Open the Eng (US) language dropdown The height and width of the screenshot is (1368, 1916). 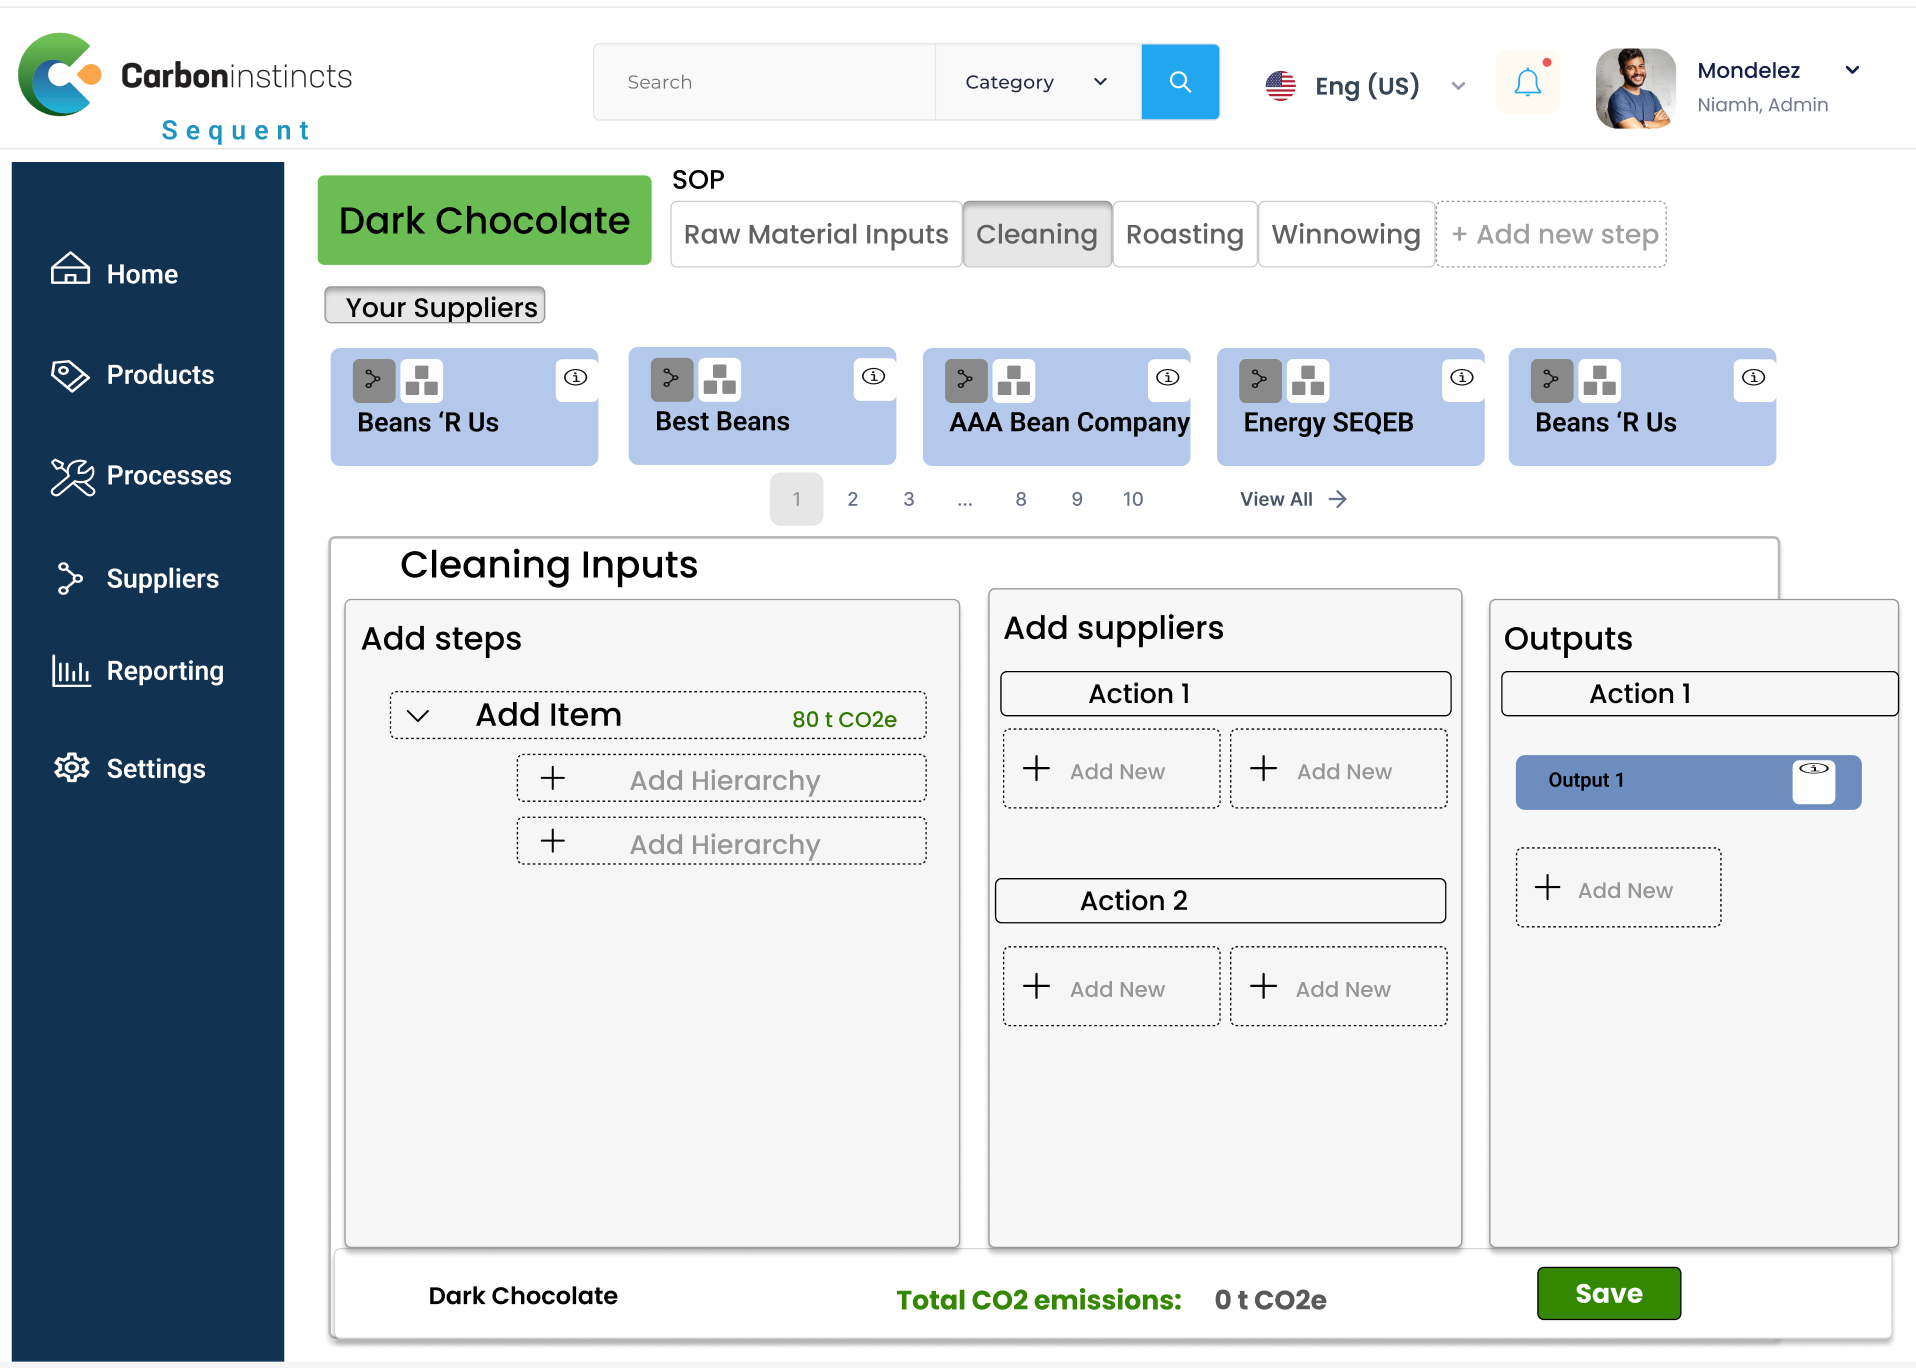click(1458, 86)
